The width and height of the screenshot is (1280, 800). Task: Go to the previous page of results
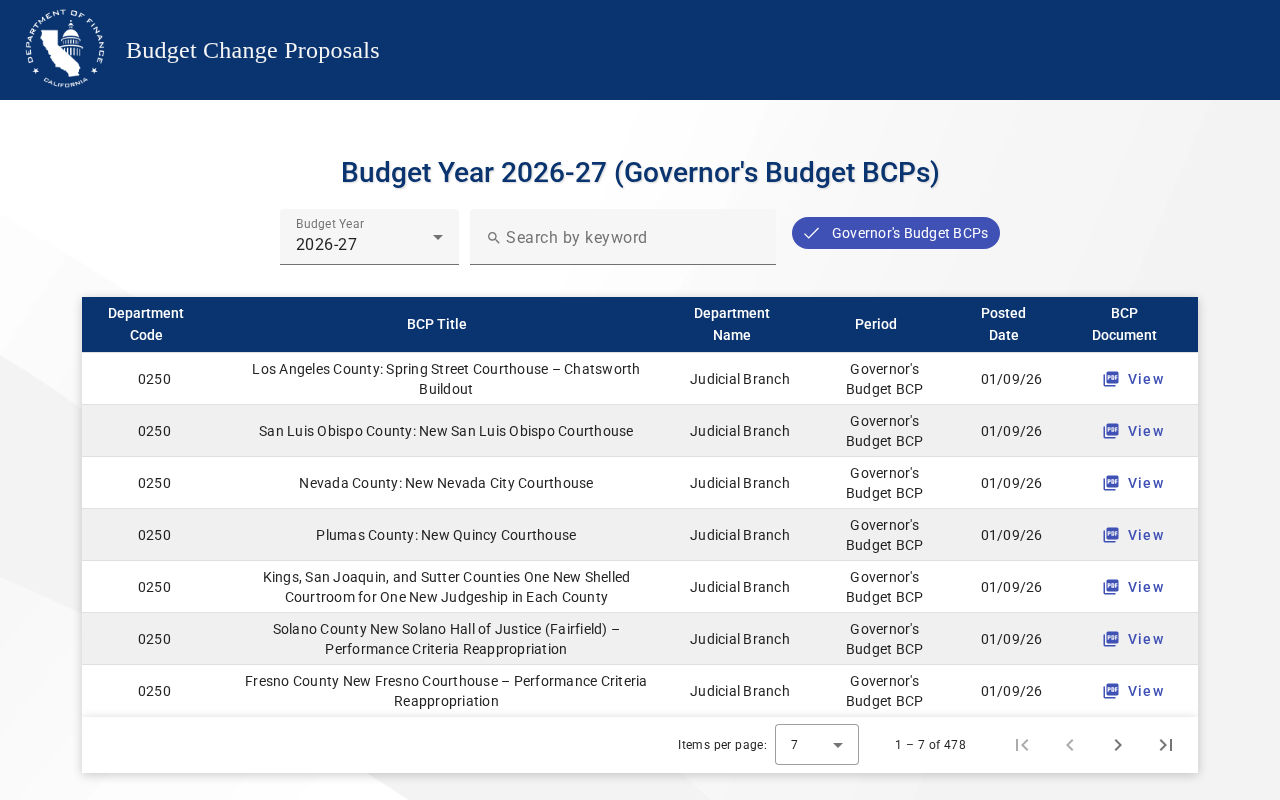(x=1070, y=745)
